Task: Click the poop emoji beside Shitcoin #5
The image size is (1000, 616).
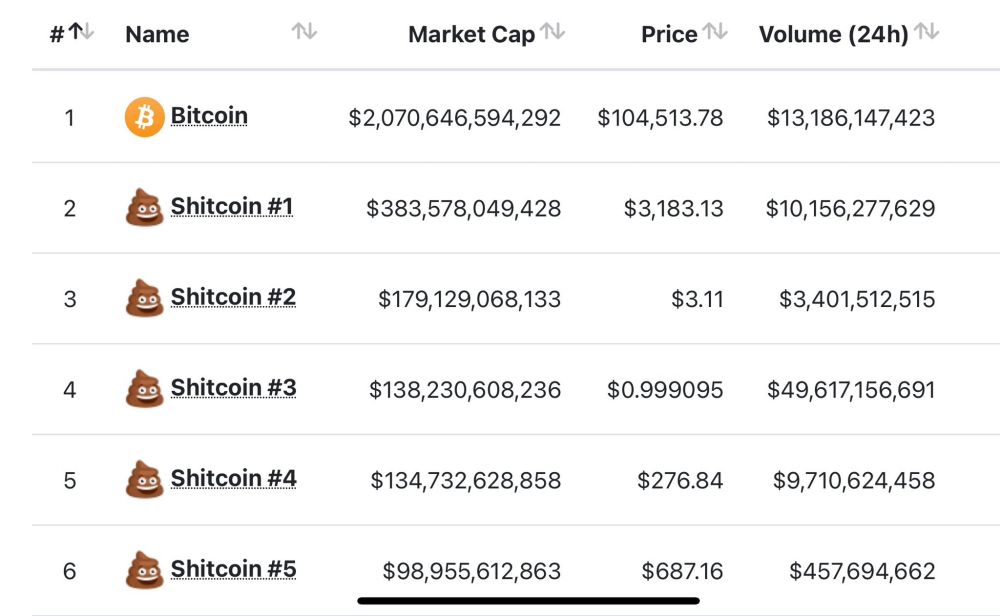Action: 145,569
